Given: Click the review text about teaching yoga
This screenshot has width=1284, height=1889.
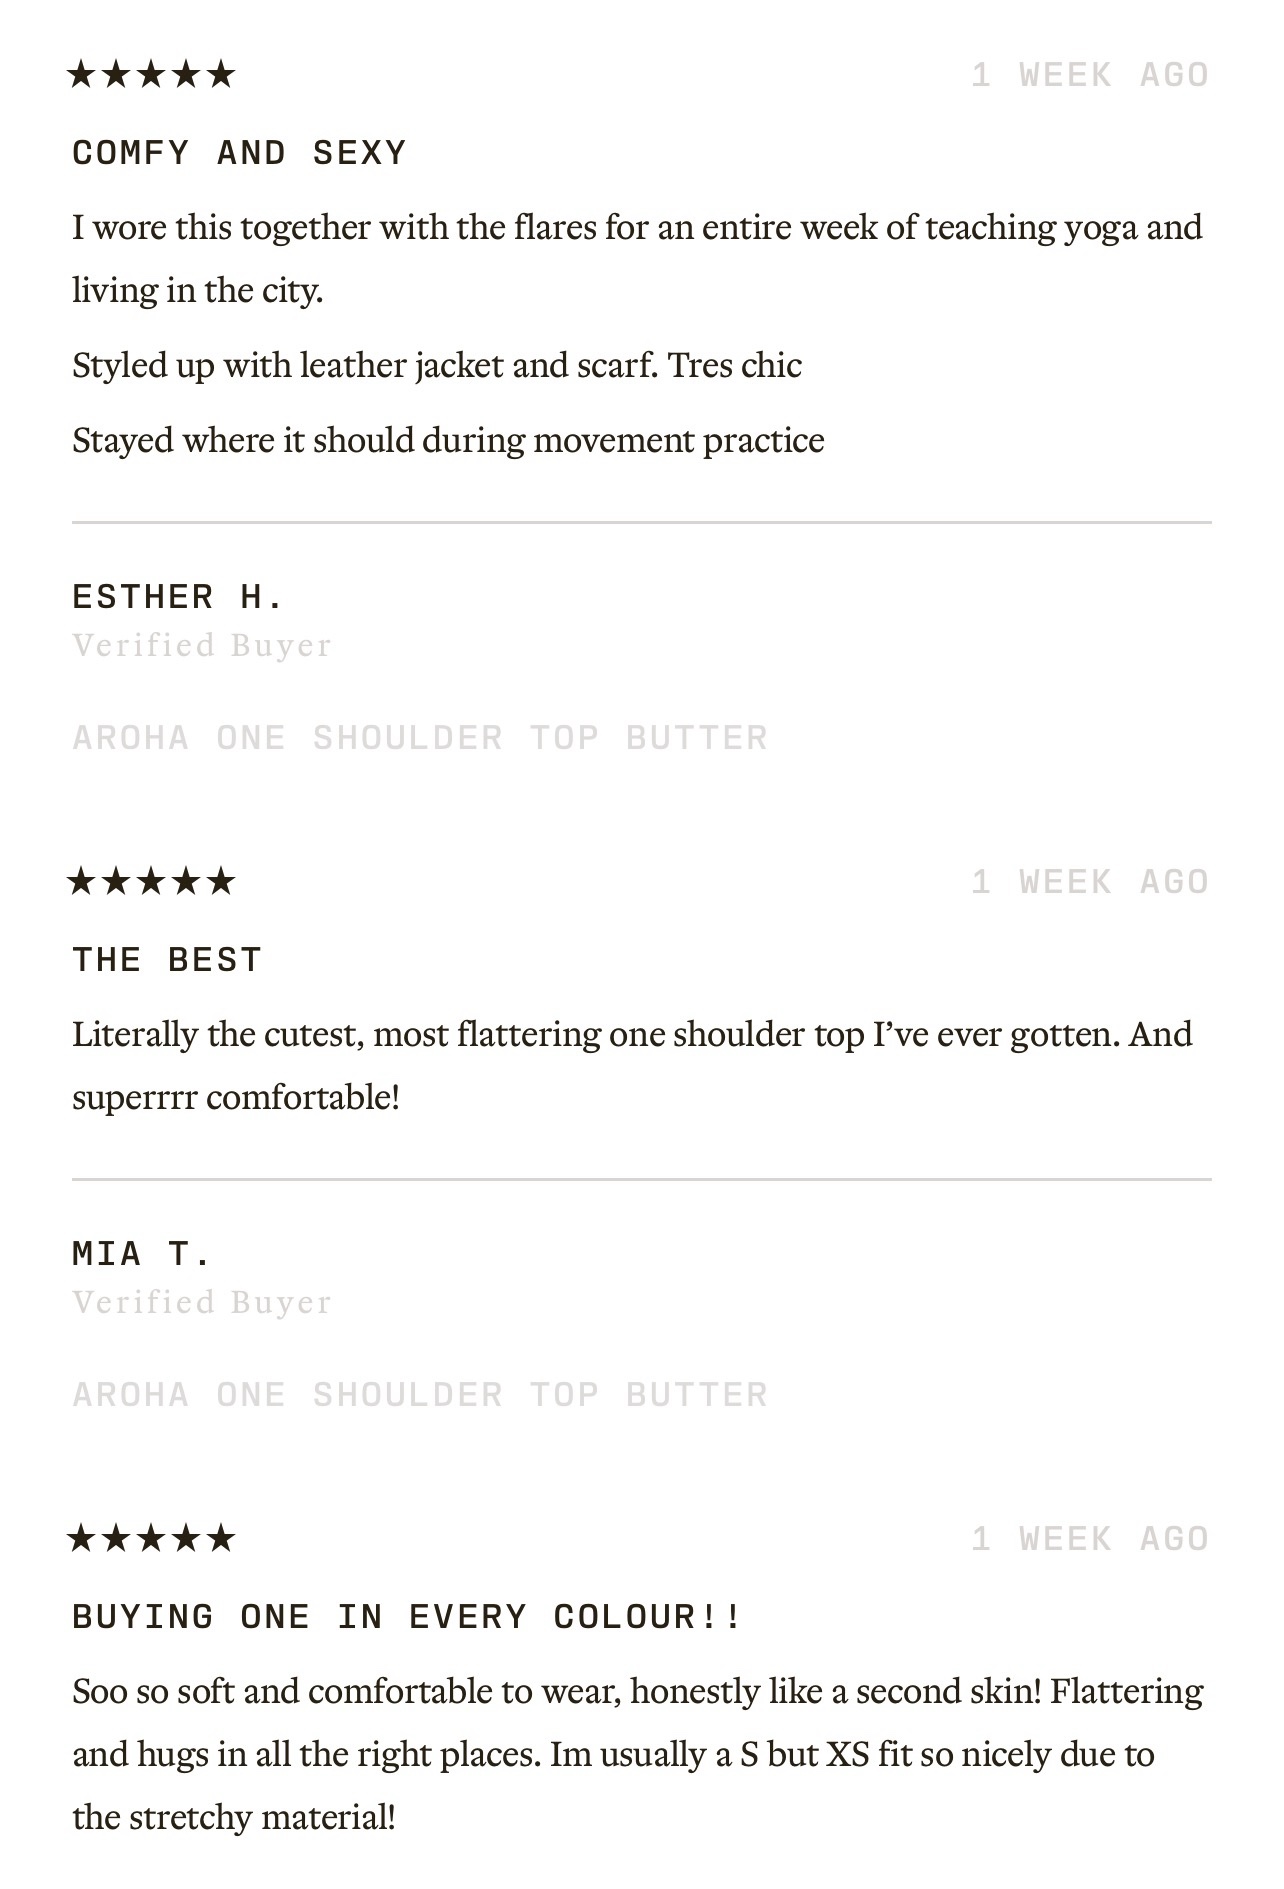Looking at the screenshot, I should [x=638, y=259].
